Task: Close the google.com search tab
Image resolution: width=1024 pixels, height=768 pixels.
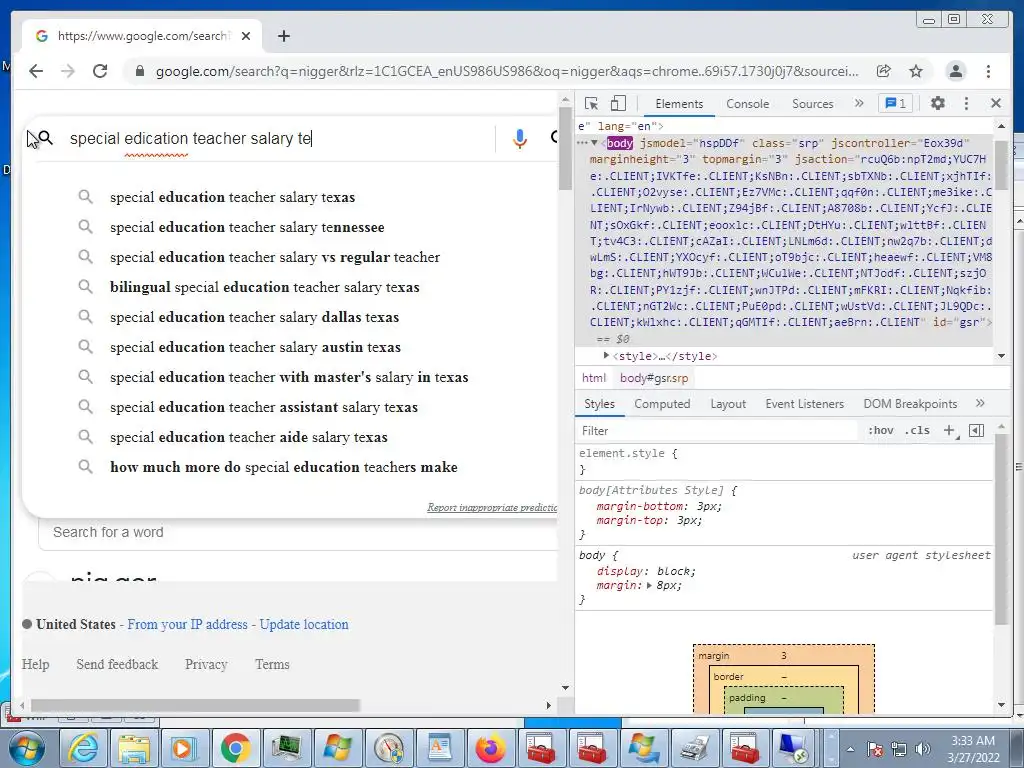Action: point(246,36)
